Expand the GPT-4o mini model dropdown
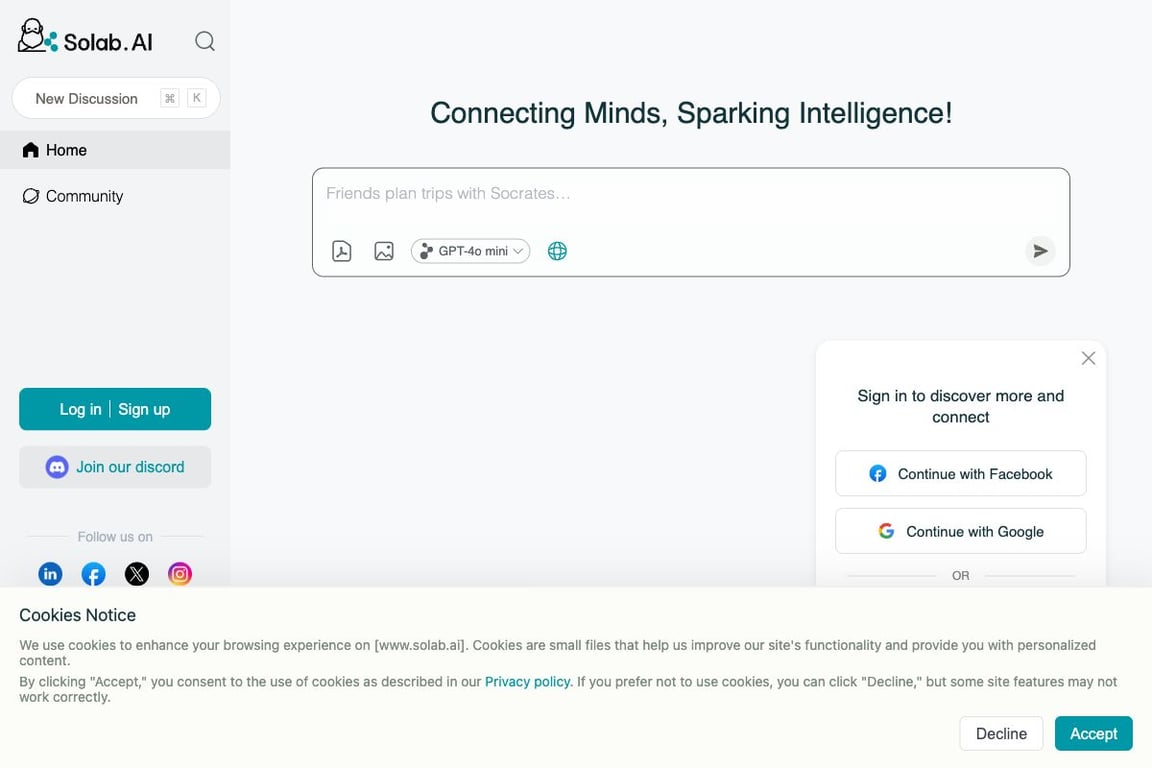 coord(471,251)
